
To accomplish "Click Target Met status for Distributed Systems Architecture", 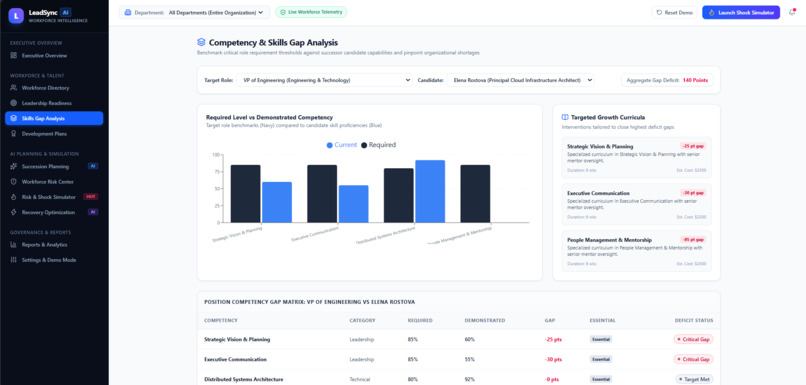I will coord(693,379).
